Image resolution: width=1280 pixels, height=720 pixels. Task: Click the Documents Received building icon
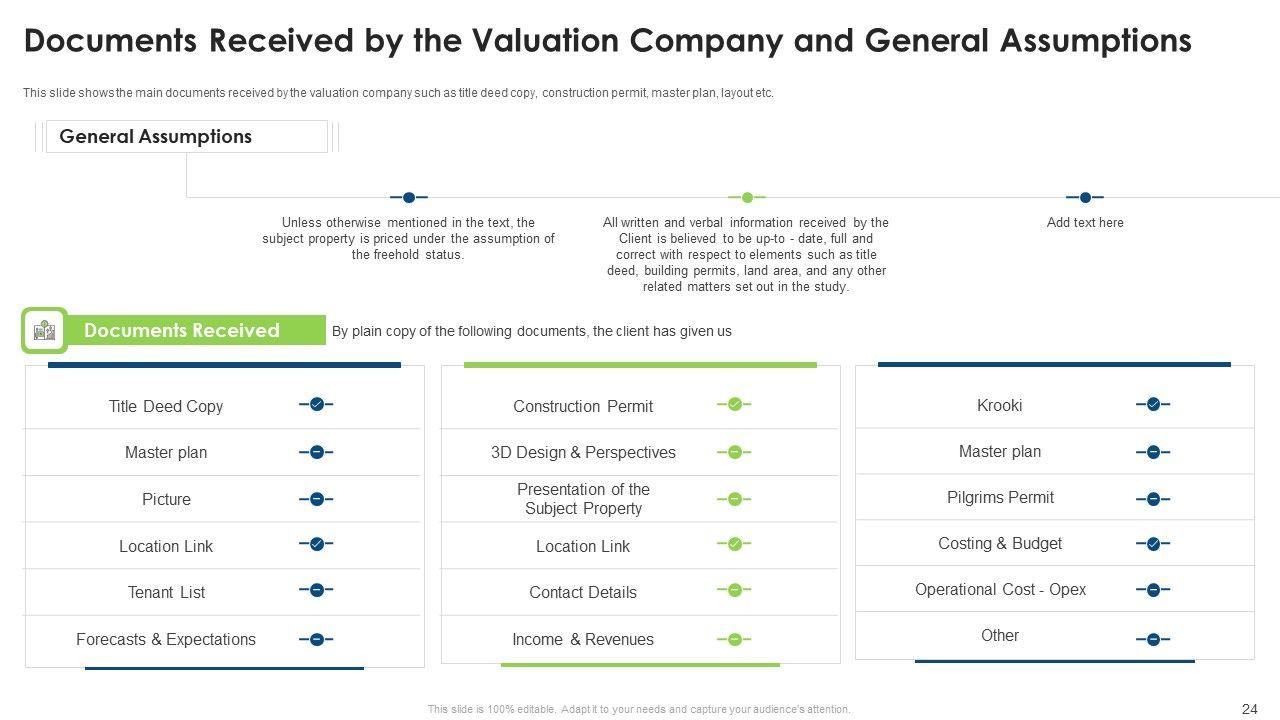44,330
